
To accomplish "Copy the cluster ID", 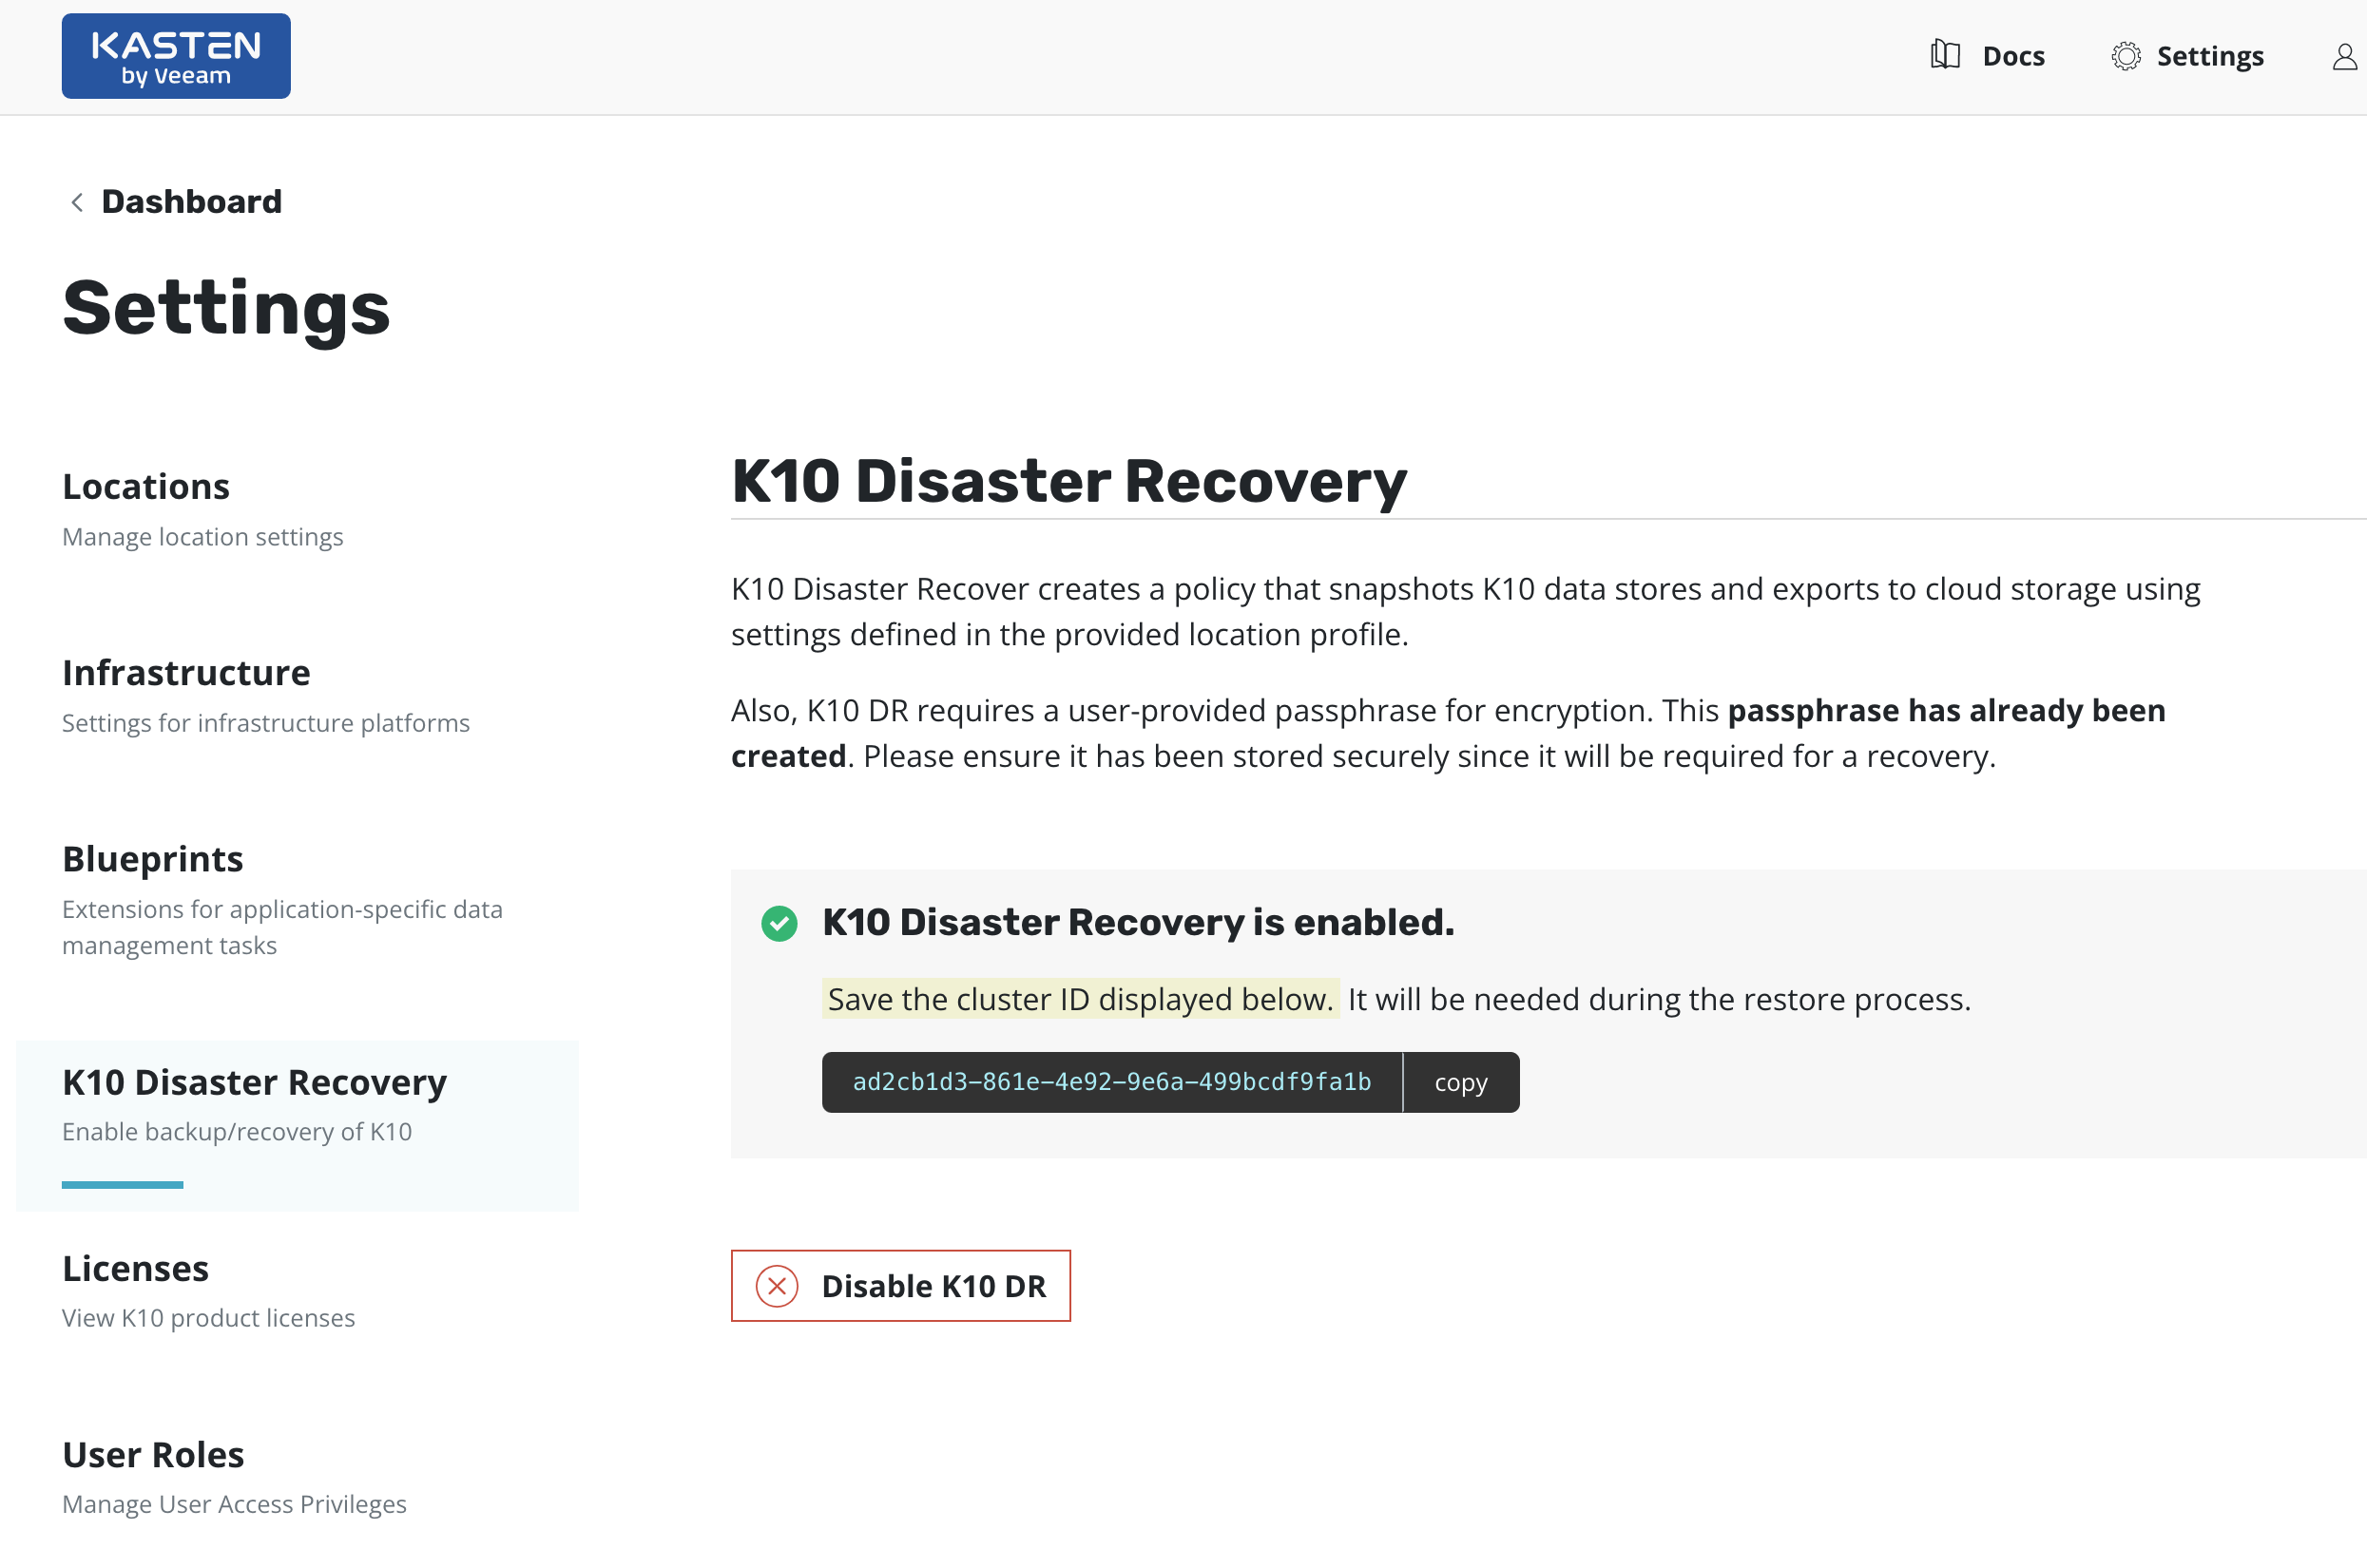I will [x=1460, y=1082].
